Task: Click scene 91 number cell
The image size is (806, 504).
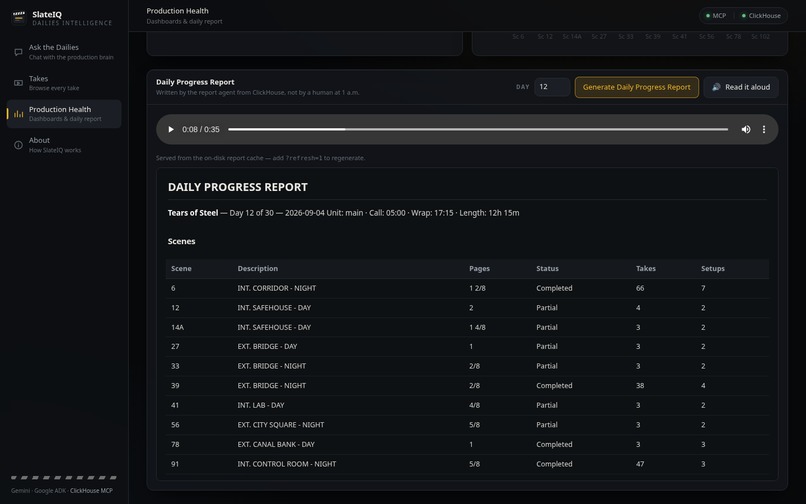Action: (x=175, y=463)
